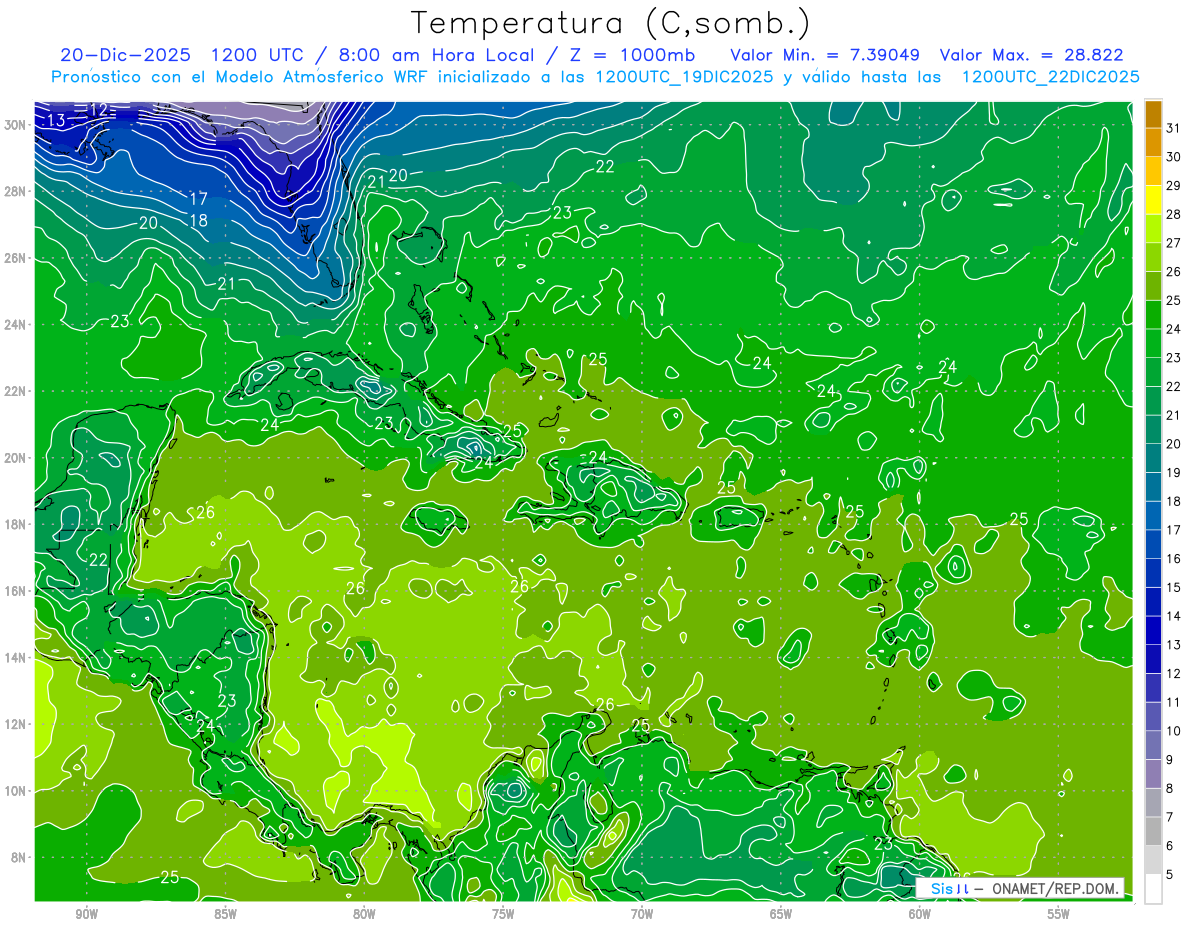Viewport: 1200px width, 927px height.
Task: Click the contour label 18 on the map
Action: tap(198, 220)
